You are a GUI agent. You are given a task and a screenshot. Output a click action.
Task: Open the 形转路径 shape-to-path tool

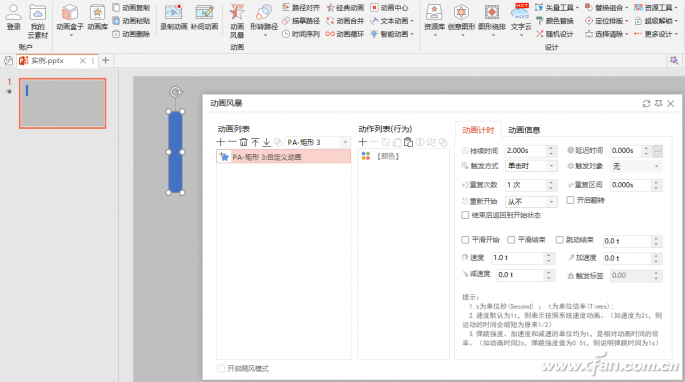tap(264, 19)
